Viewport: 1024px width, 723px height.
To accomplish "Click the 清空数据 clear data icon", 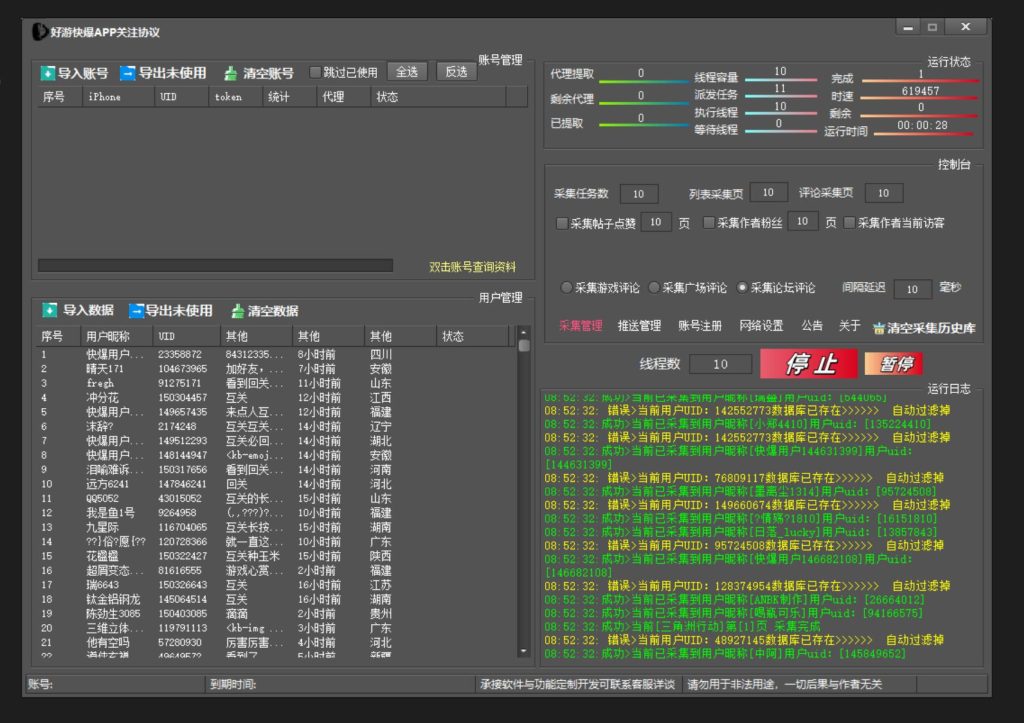I will 238,311.
